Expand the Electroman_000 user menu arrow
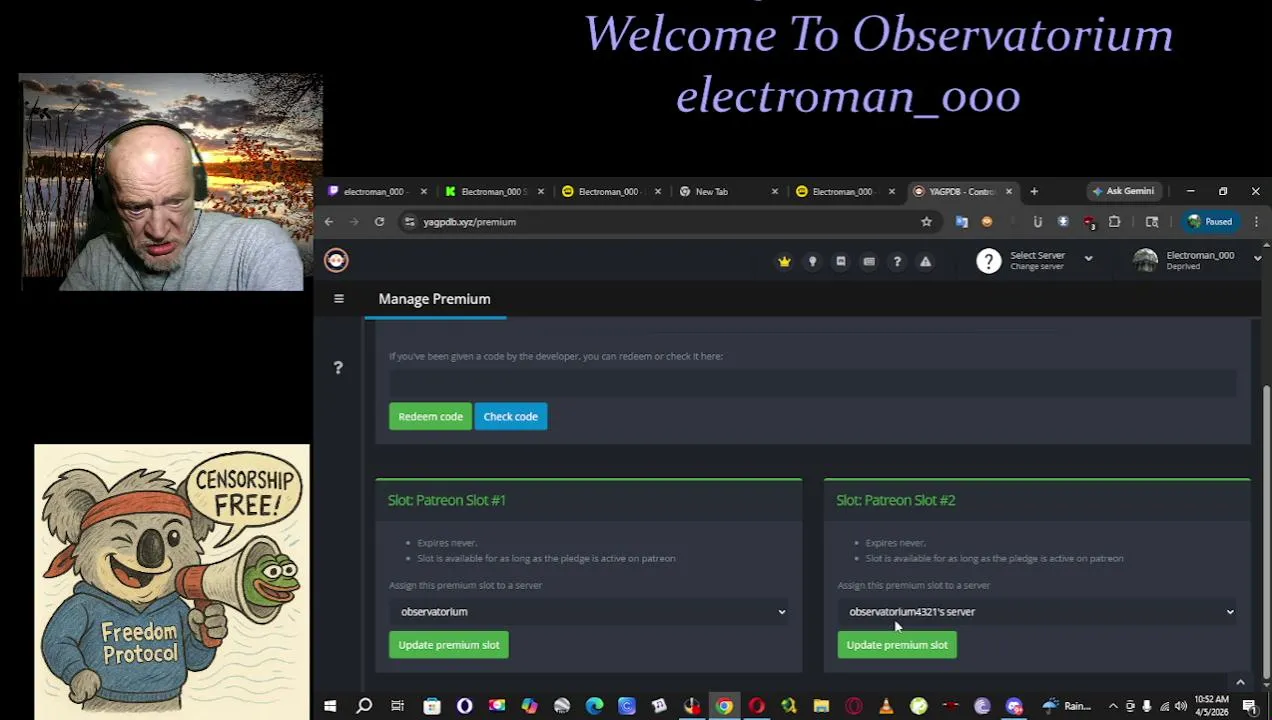 click(1257, 258)
